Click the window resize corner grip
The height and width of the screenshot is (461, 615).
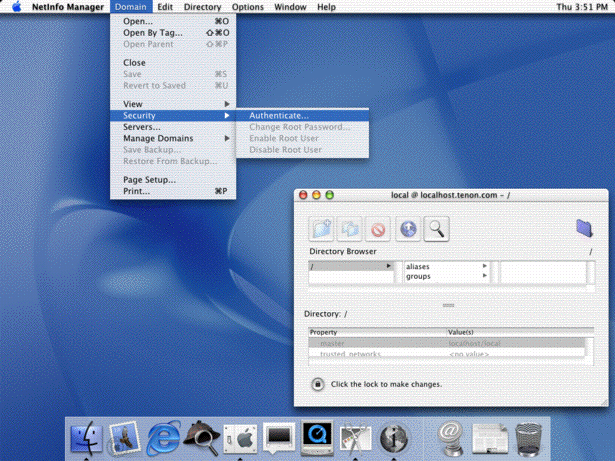(604, 402)
